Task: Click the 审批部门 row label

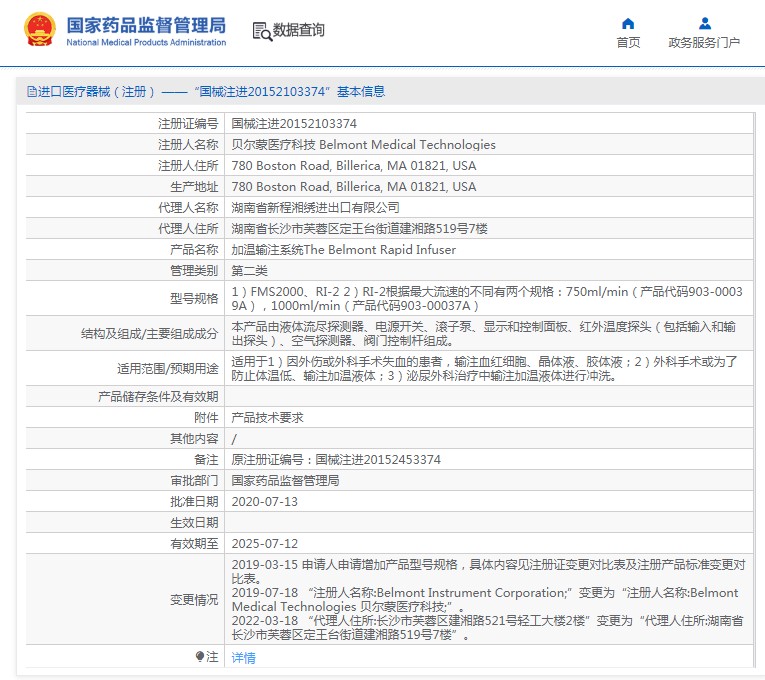Action: point(194,480)
